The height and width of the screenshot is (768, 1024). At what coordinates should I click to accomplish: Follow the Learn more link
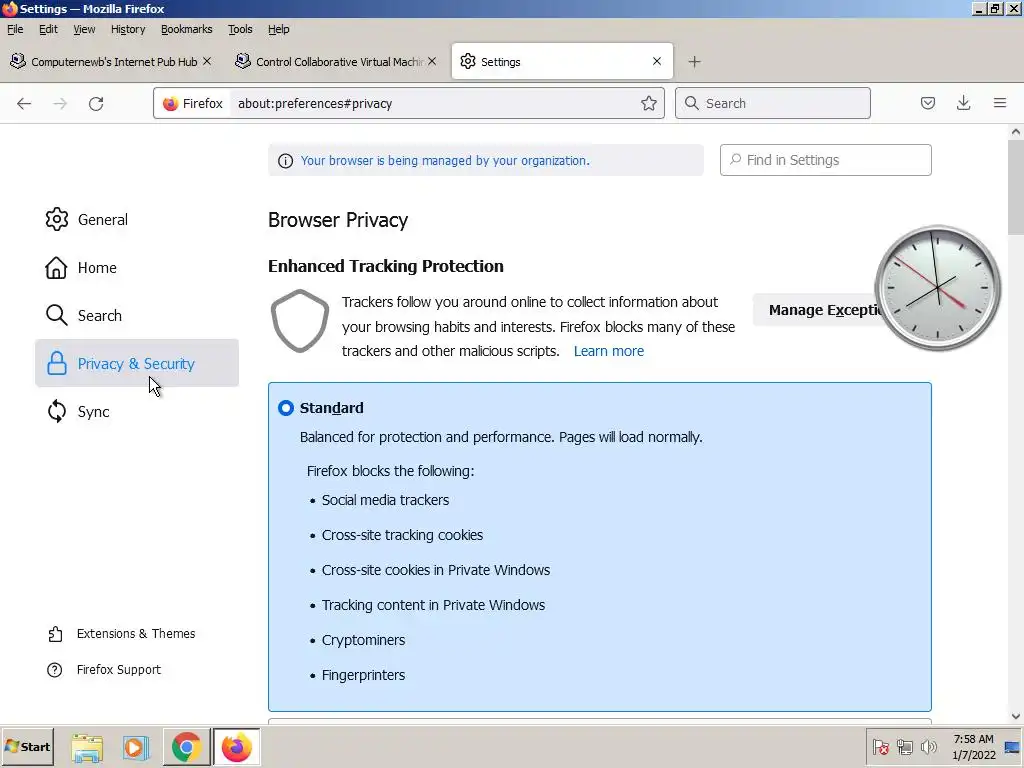click(609, 351)
